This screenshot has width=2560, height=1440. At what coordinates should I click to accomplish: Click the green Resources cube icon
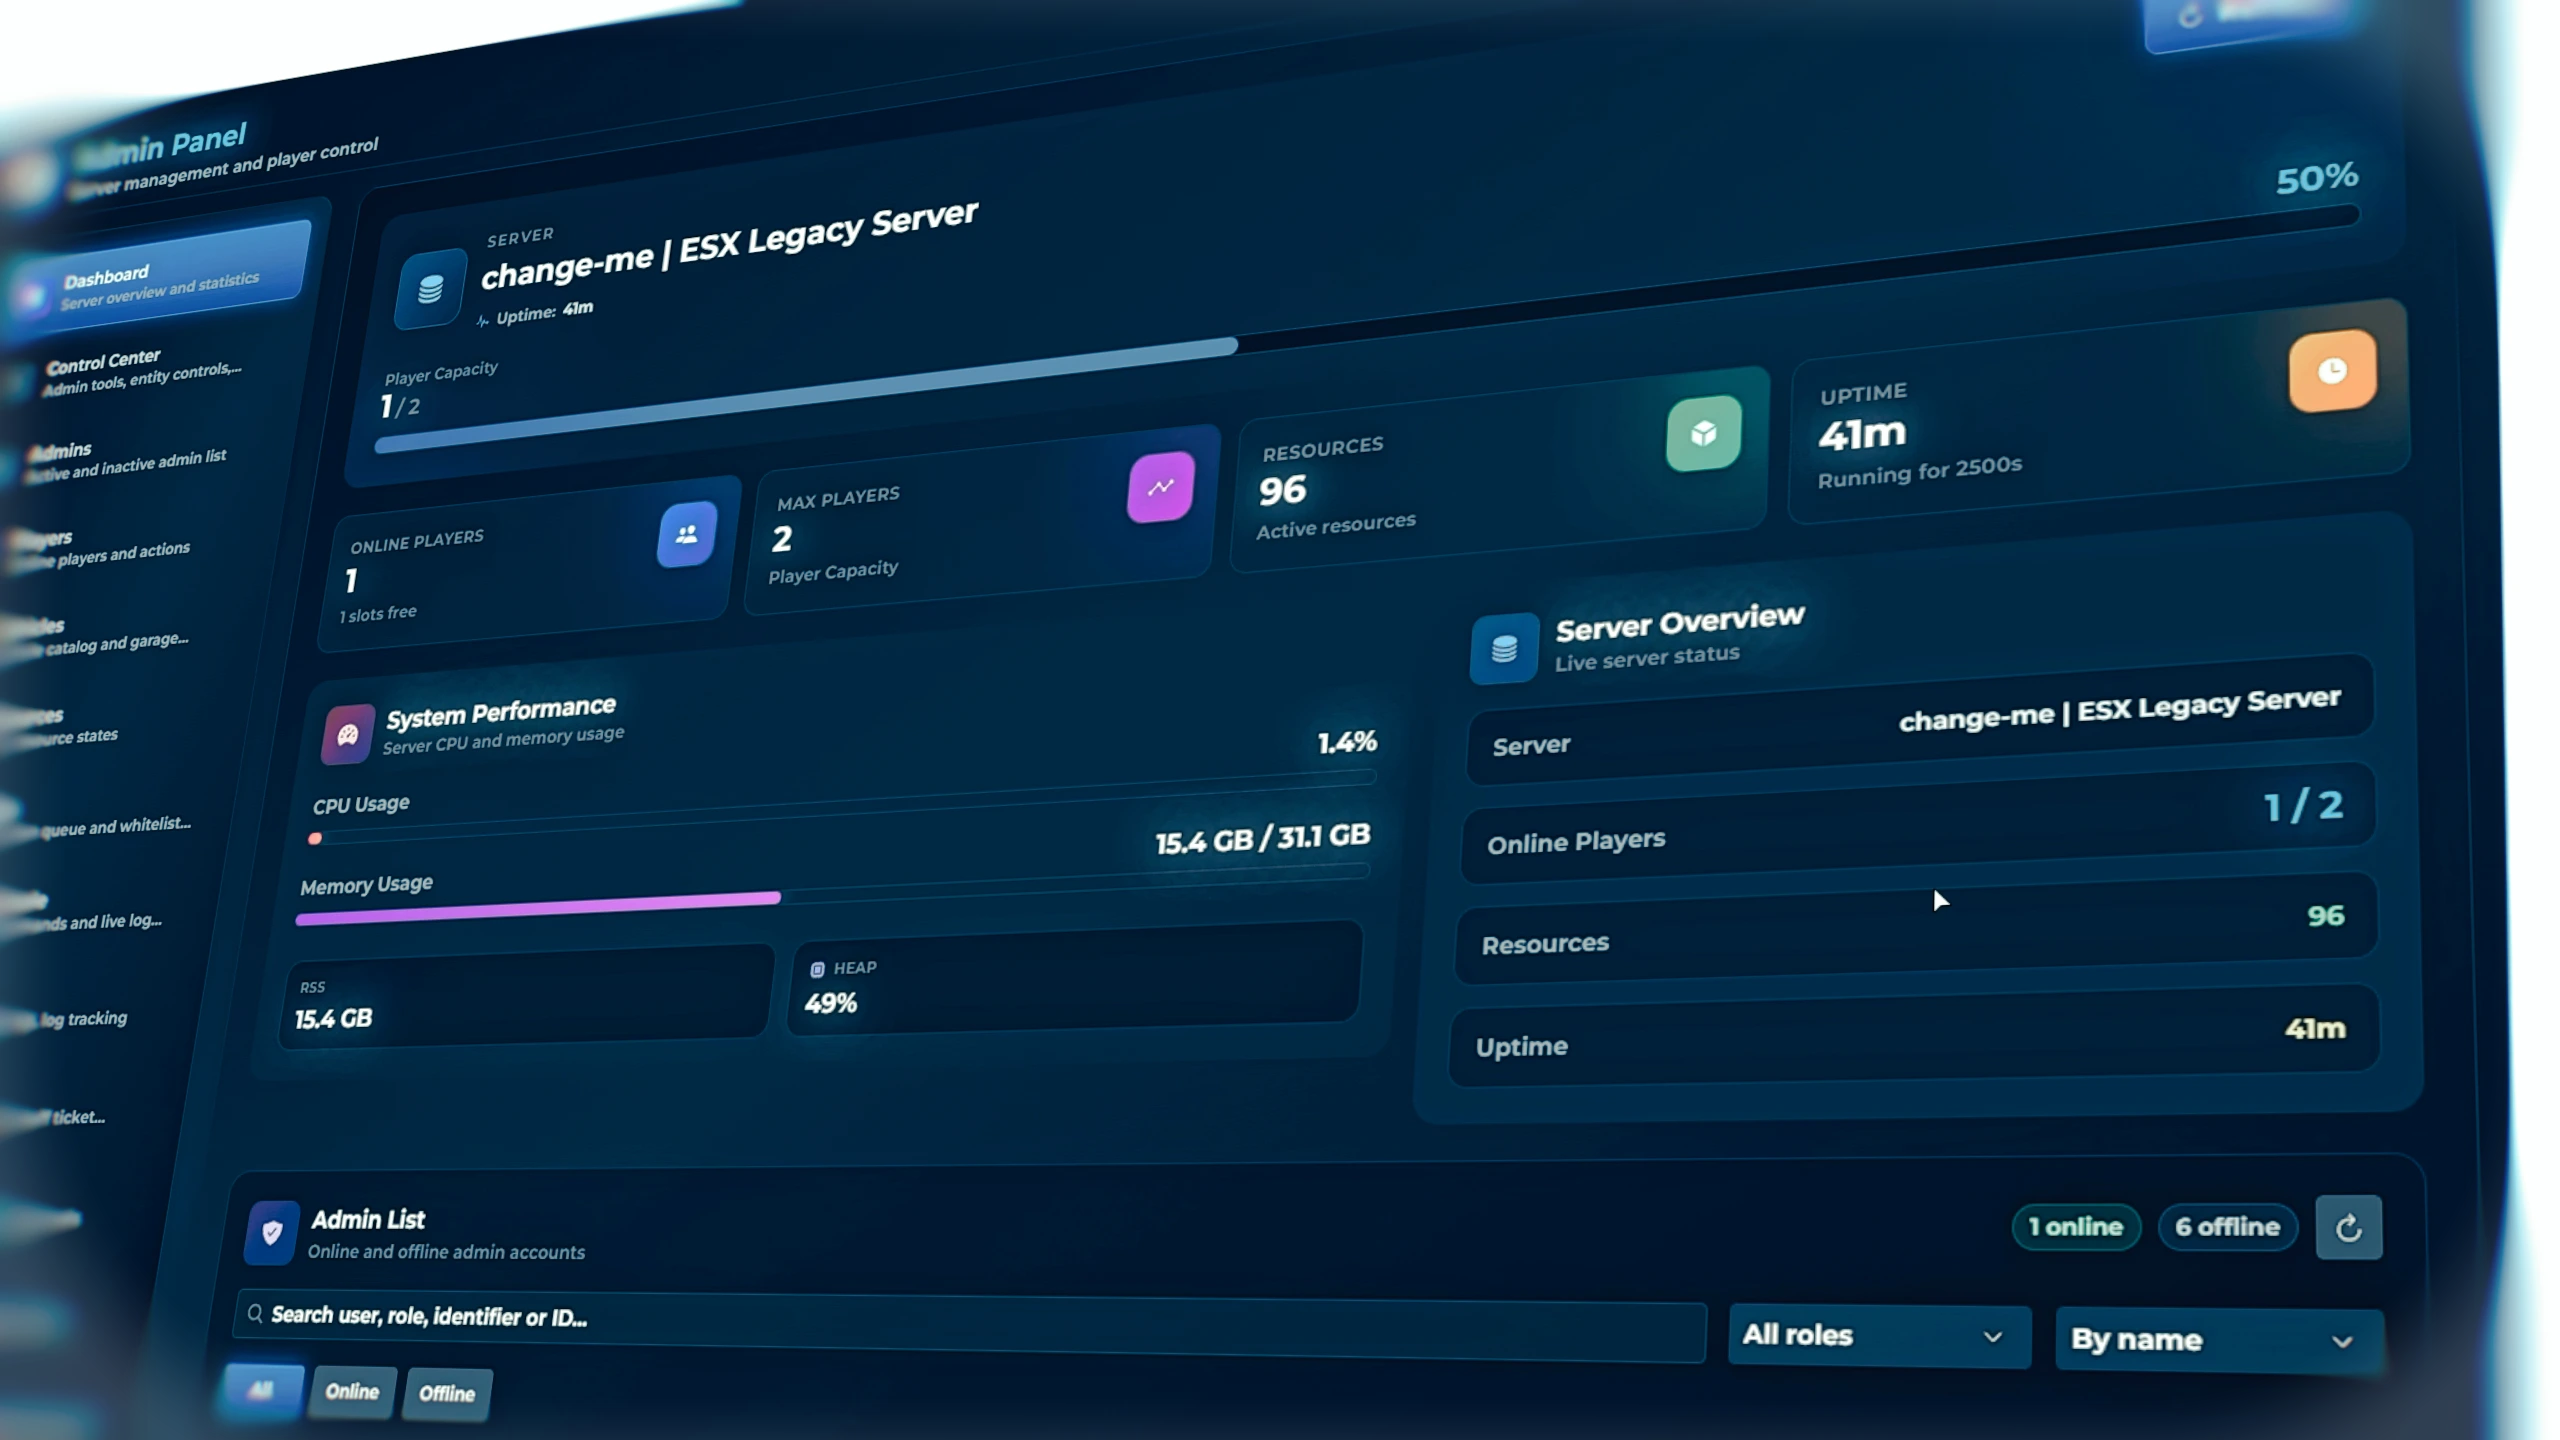point(1704,433)
